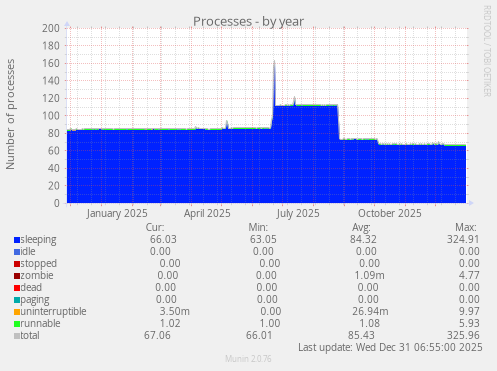Click the 'zombie' legend label

coord(37,275)
